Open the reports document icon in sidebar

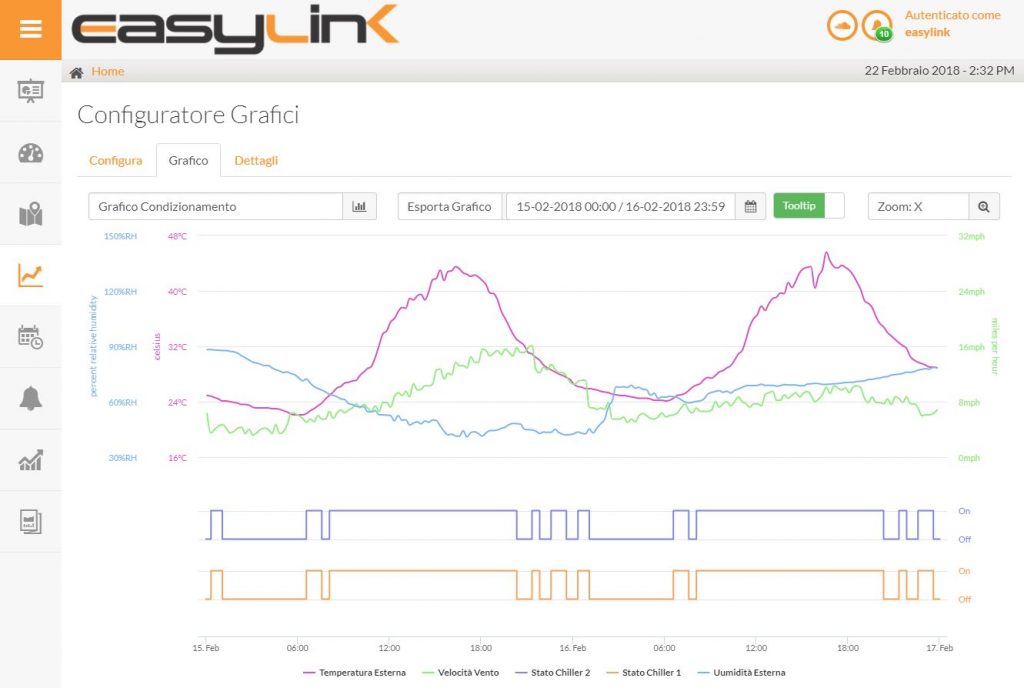point(29,521)
